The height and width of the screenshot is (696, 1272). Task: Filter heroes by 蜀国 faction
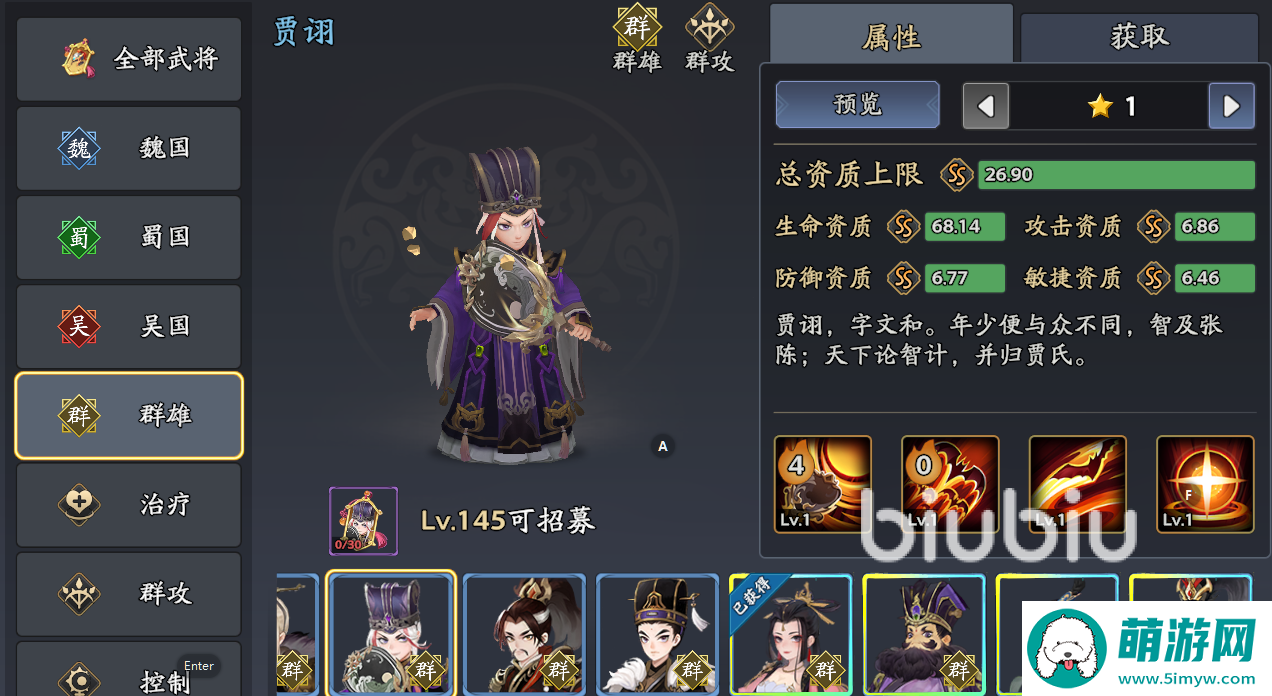click(129, 237)
